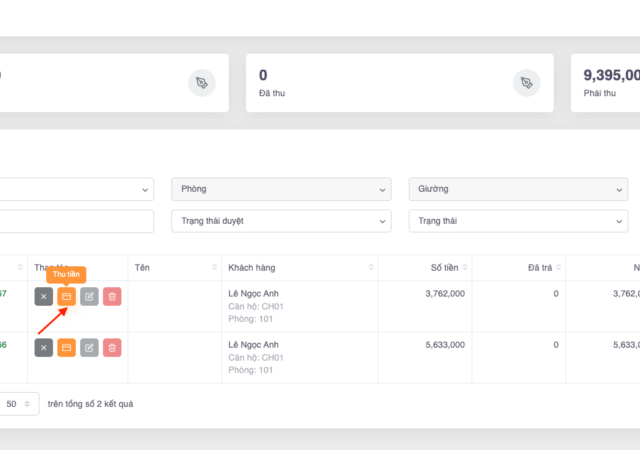Click the edit pencil icon in second row
640x450 pixels.
[89, 347]
